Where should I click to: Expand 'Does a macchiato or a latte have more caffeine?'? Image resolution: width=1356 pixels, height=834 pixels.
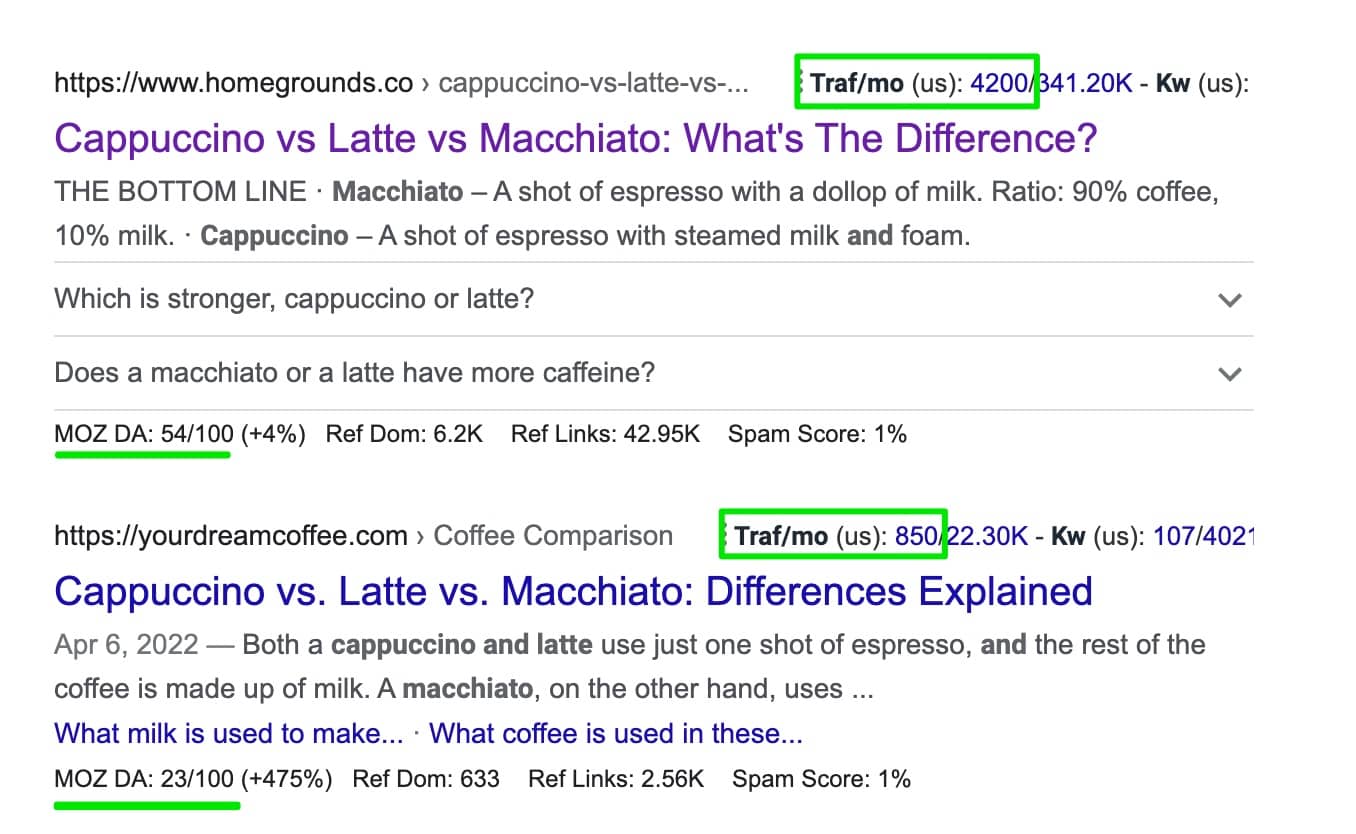click(354, 373)
